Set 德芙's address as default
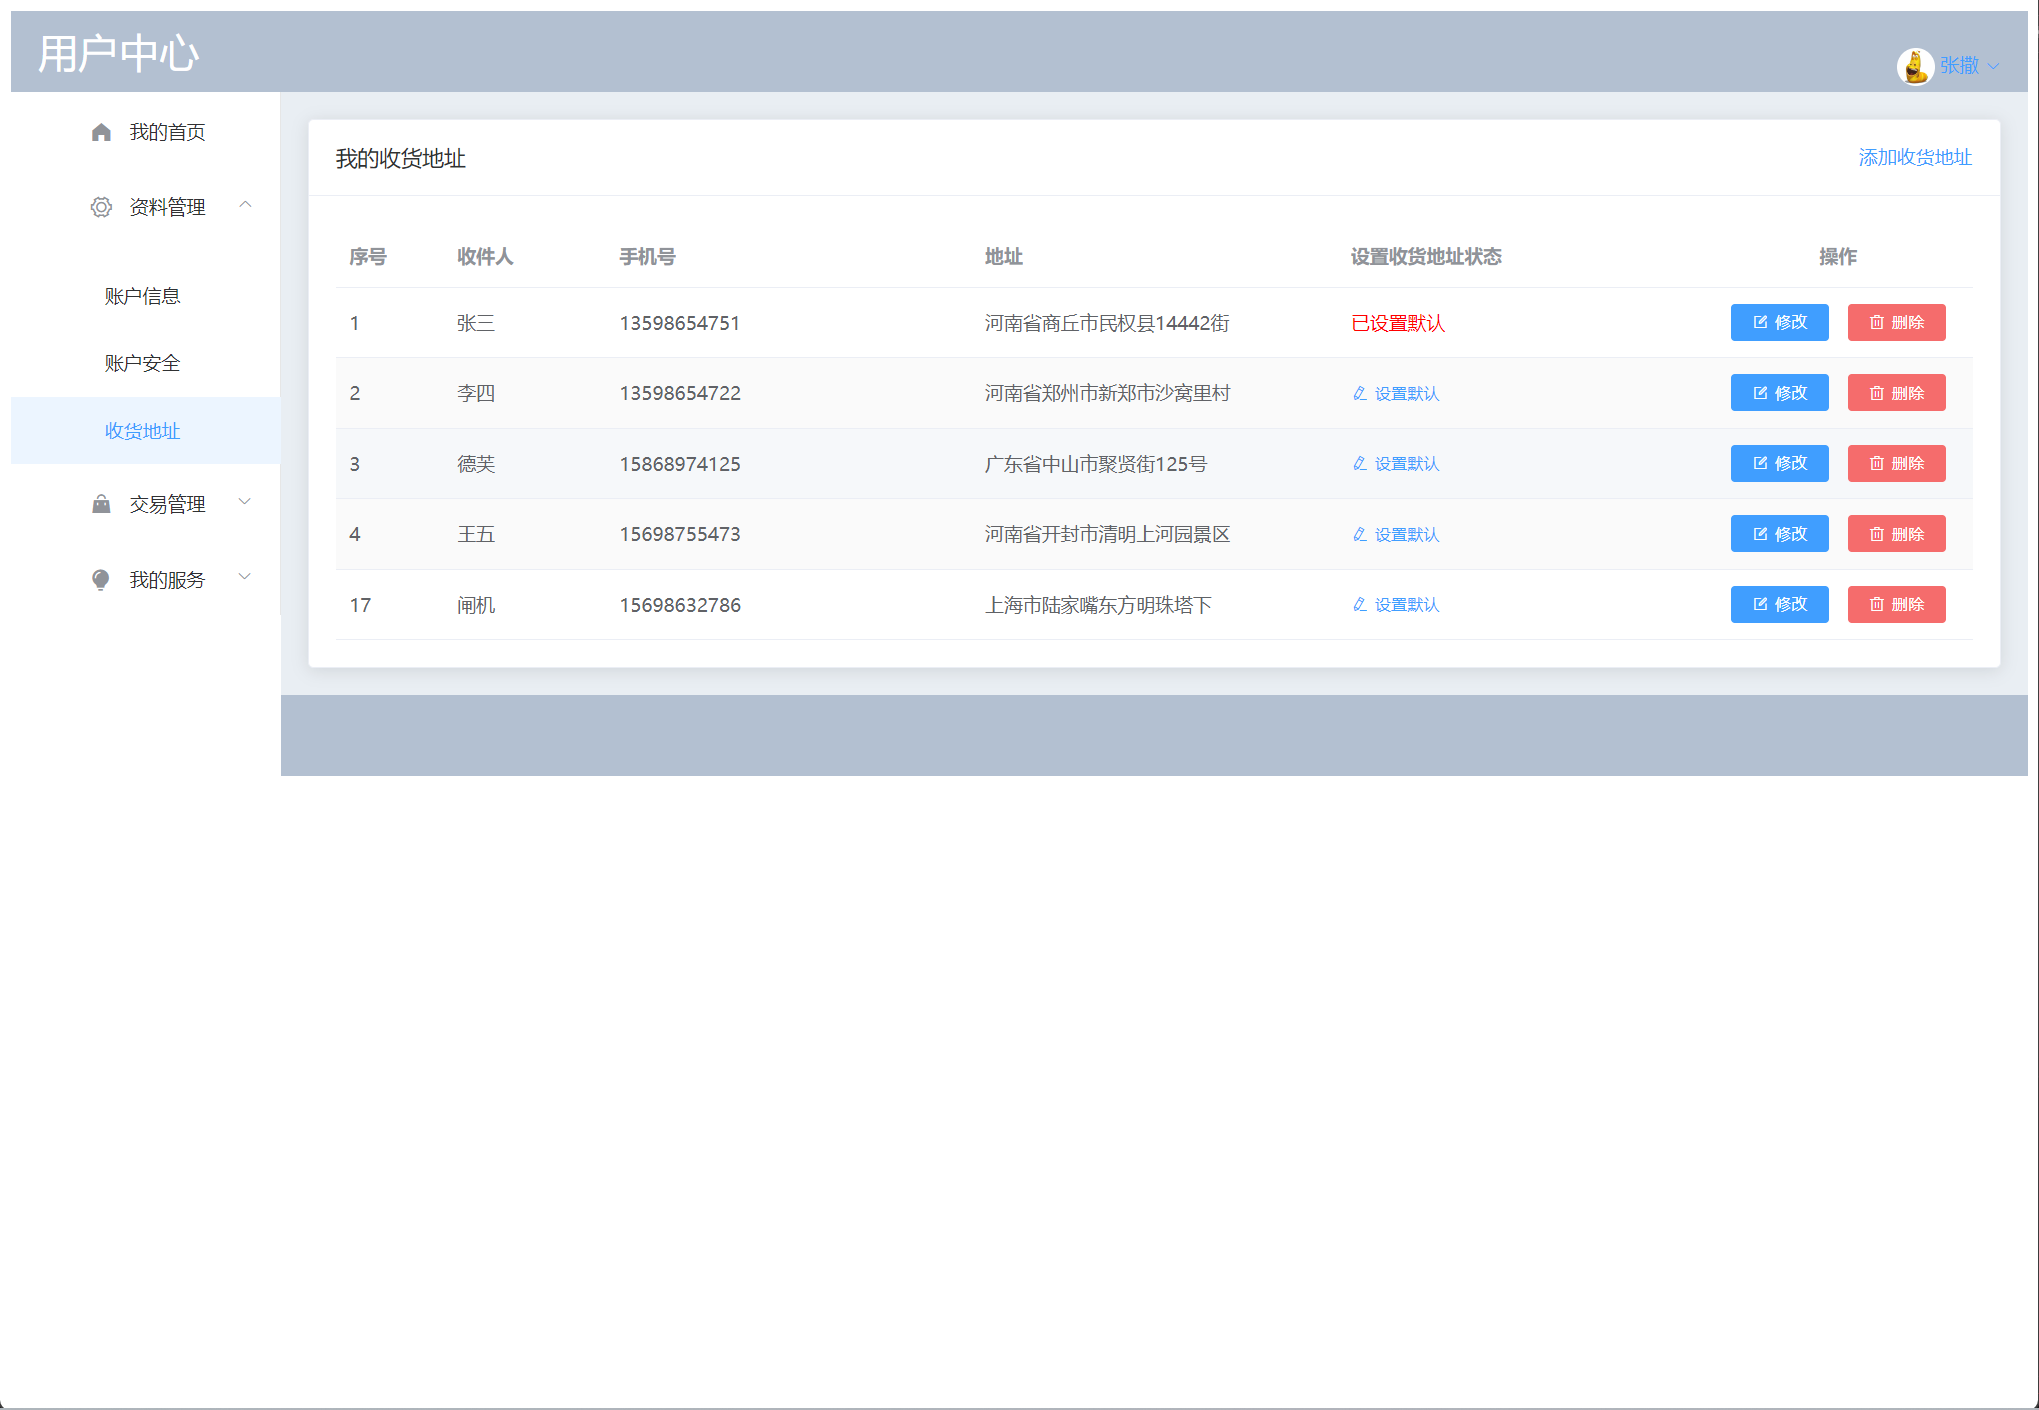This screenshot has height=1410, width=2039. coord(1405,464)
